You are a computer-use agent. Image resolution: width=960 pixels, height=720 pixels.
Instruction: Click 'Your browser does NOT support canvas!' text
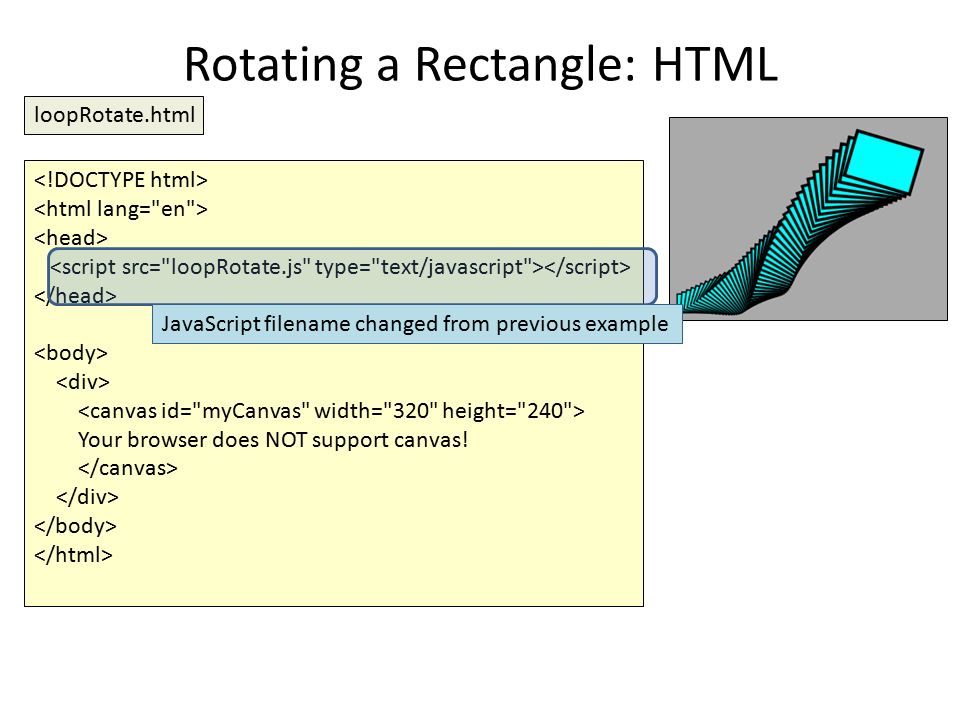pos(273,440)
